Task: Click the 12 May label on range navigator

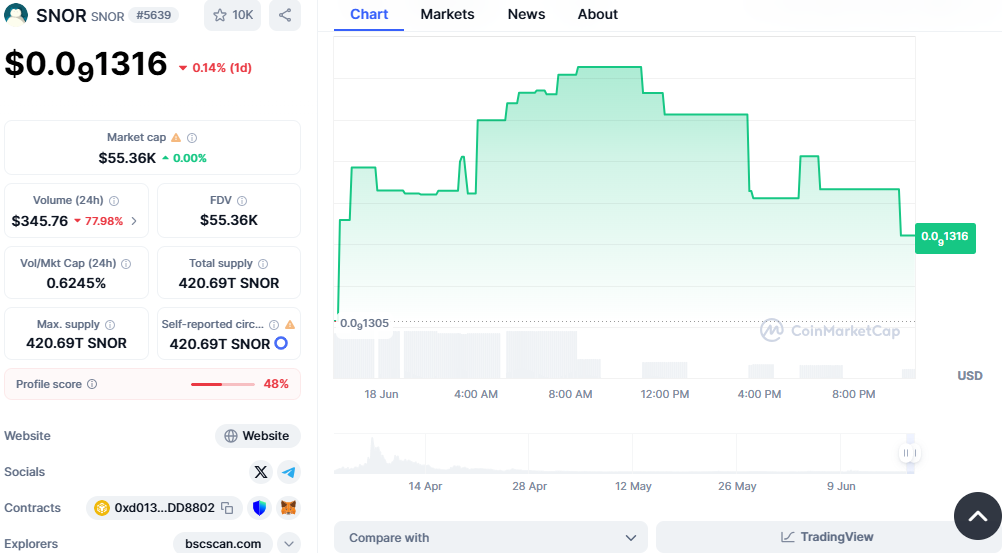Action: point(633,487)
